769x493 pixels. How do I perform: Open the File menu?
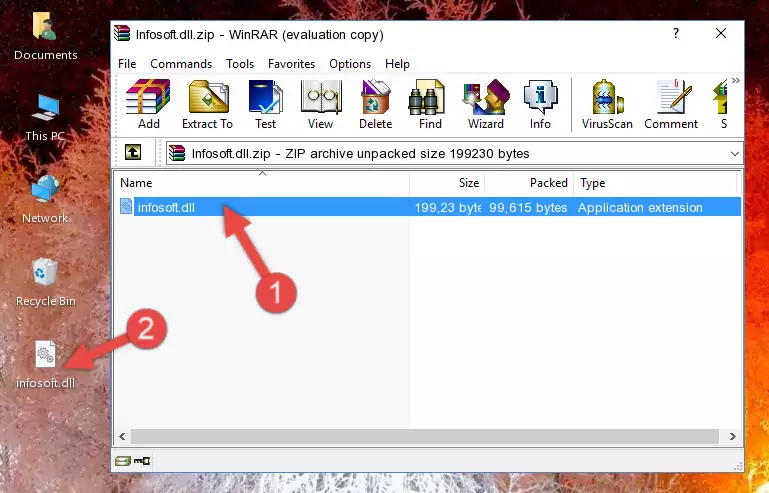(x=127, y=64)
